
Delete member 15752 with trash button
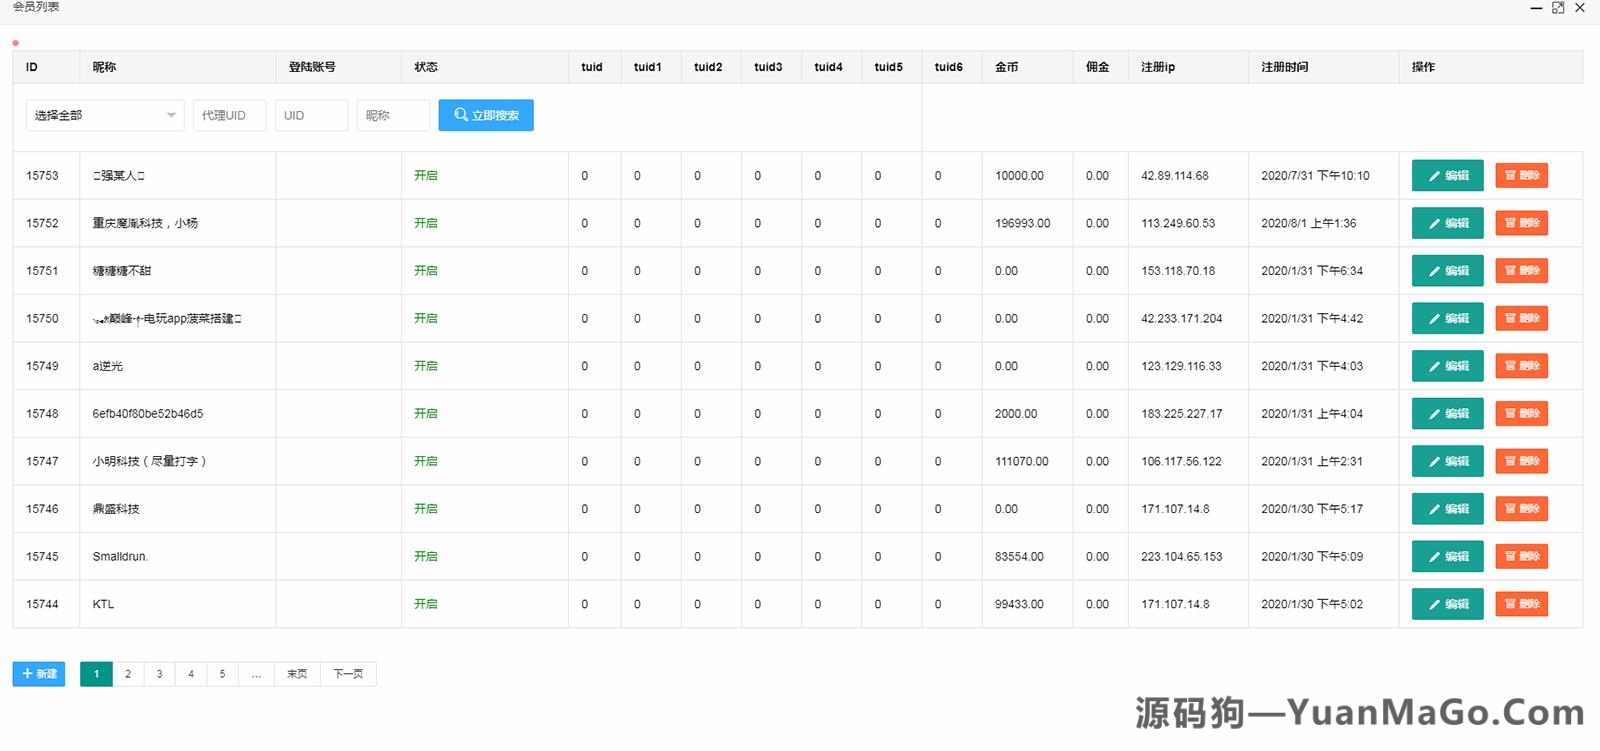pyautogui.click(x=1521, y=223)
